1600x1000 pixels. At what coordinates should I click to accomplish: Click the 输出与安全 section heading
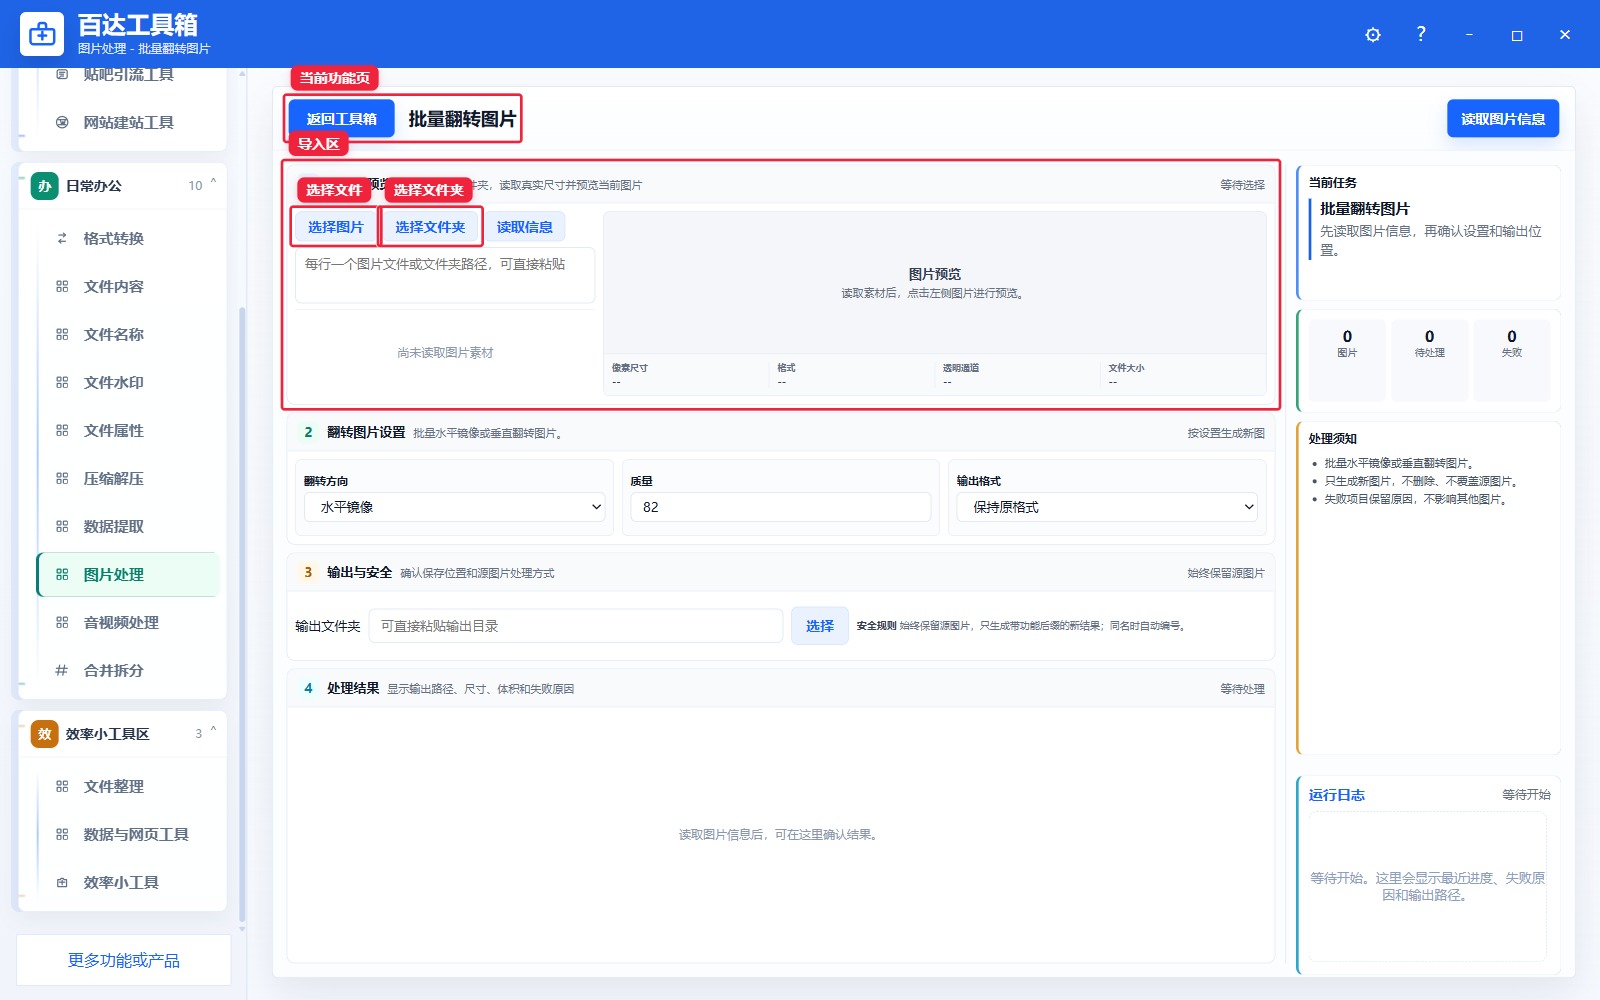tap(359, 573)
